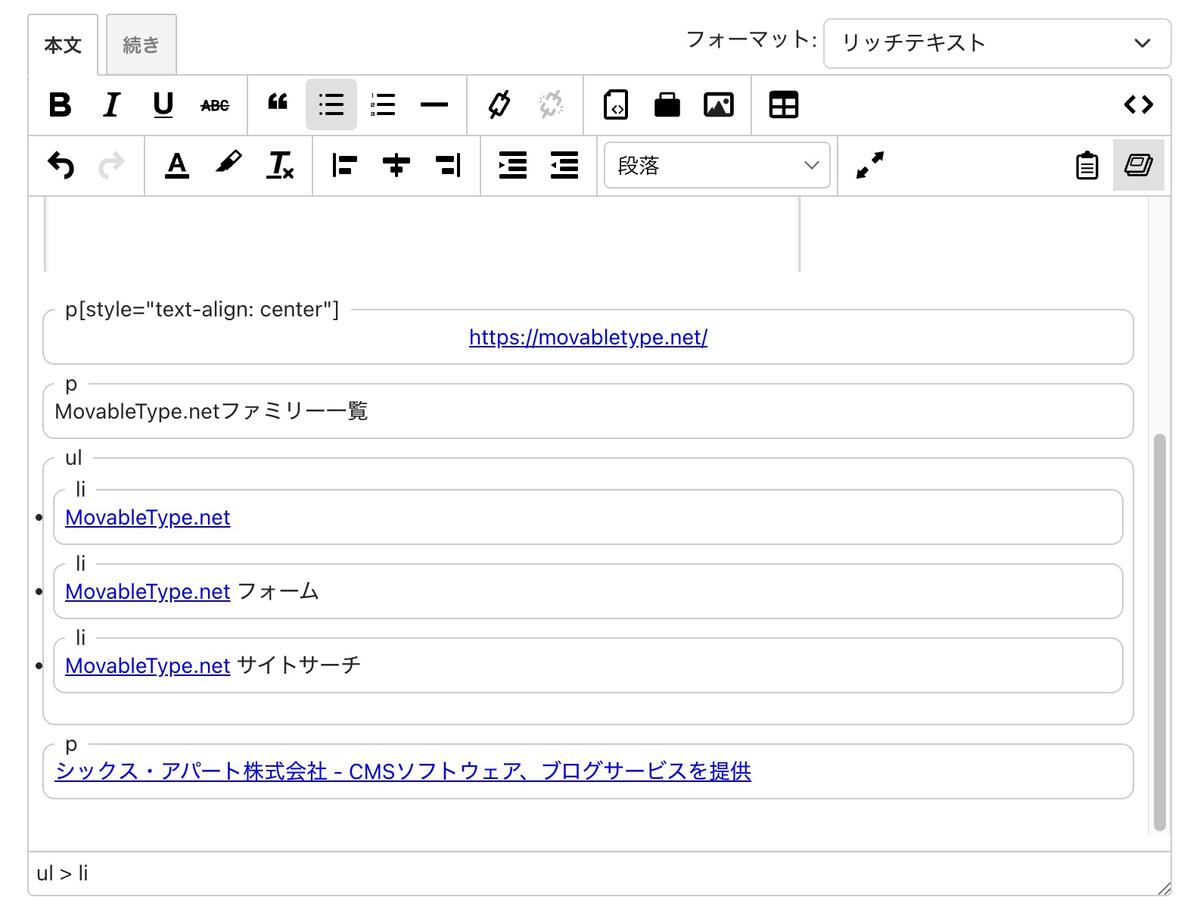Insert a table
Screen dimensions: 1200x922
click(x=783, y=105)
